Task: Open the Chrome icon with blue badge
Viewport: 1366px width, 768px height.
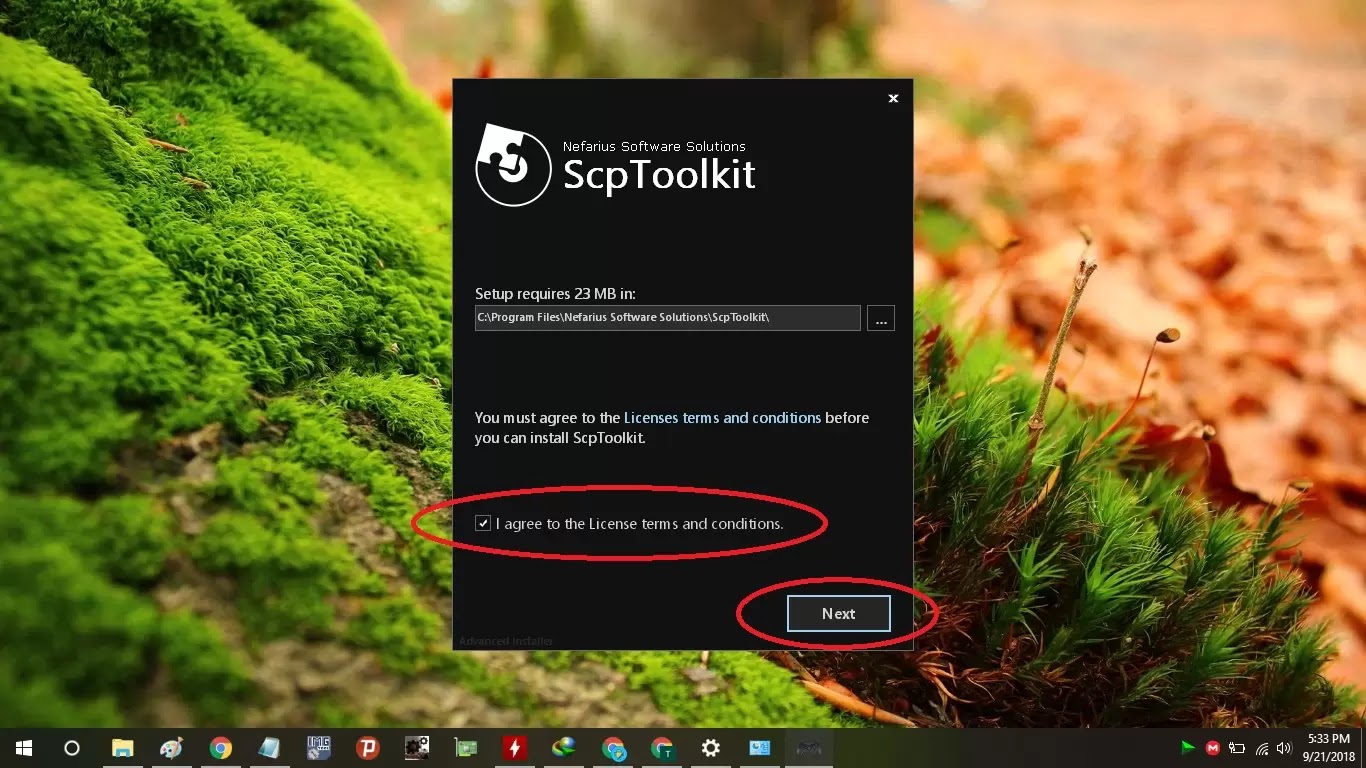Action: click(x=613, y=748)
